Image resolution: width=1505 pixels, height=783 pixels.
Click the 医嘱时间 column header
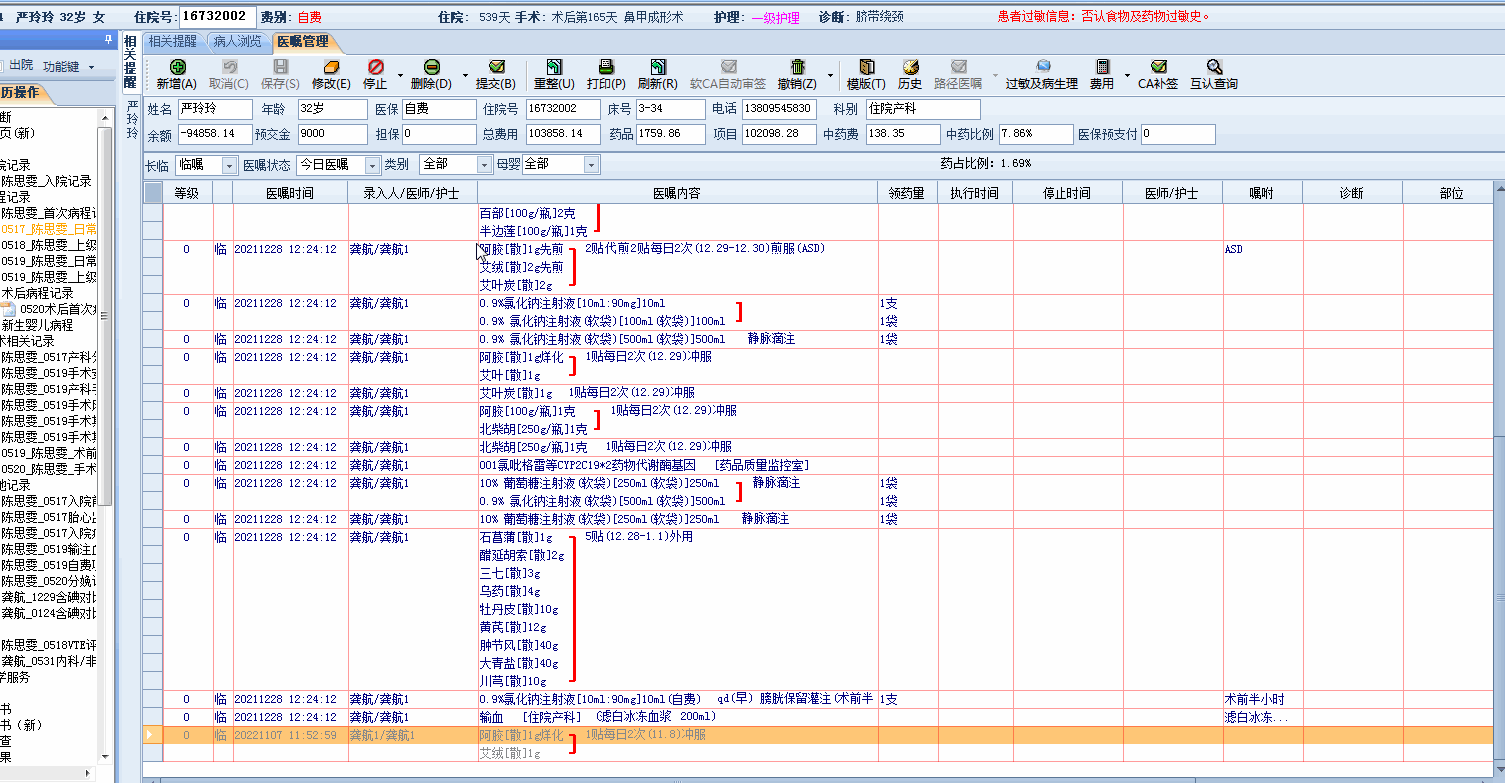pyautogui.click(x=290, y=193)
